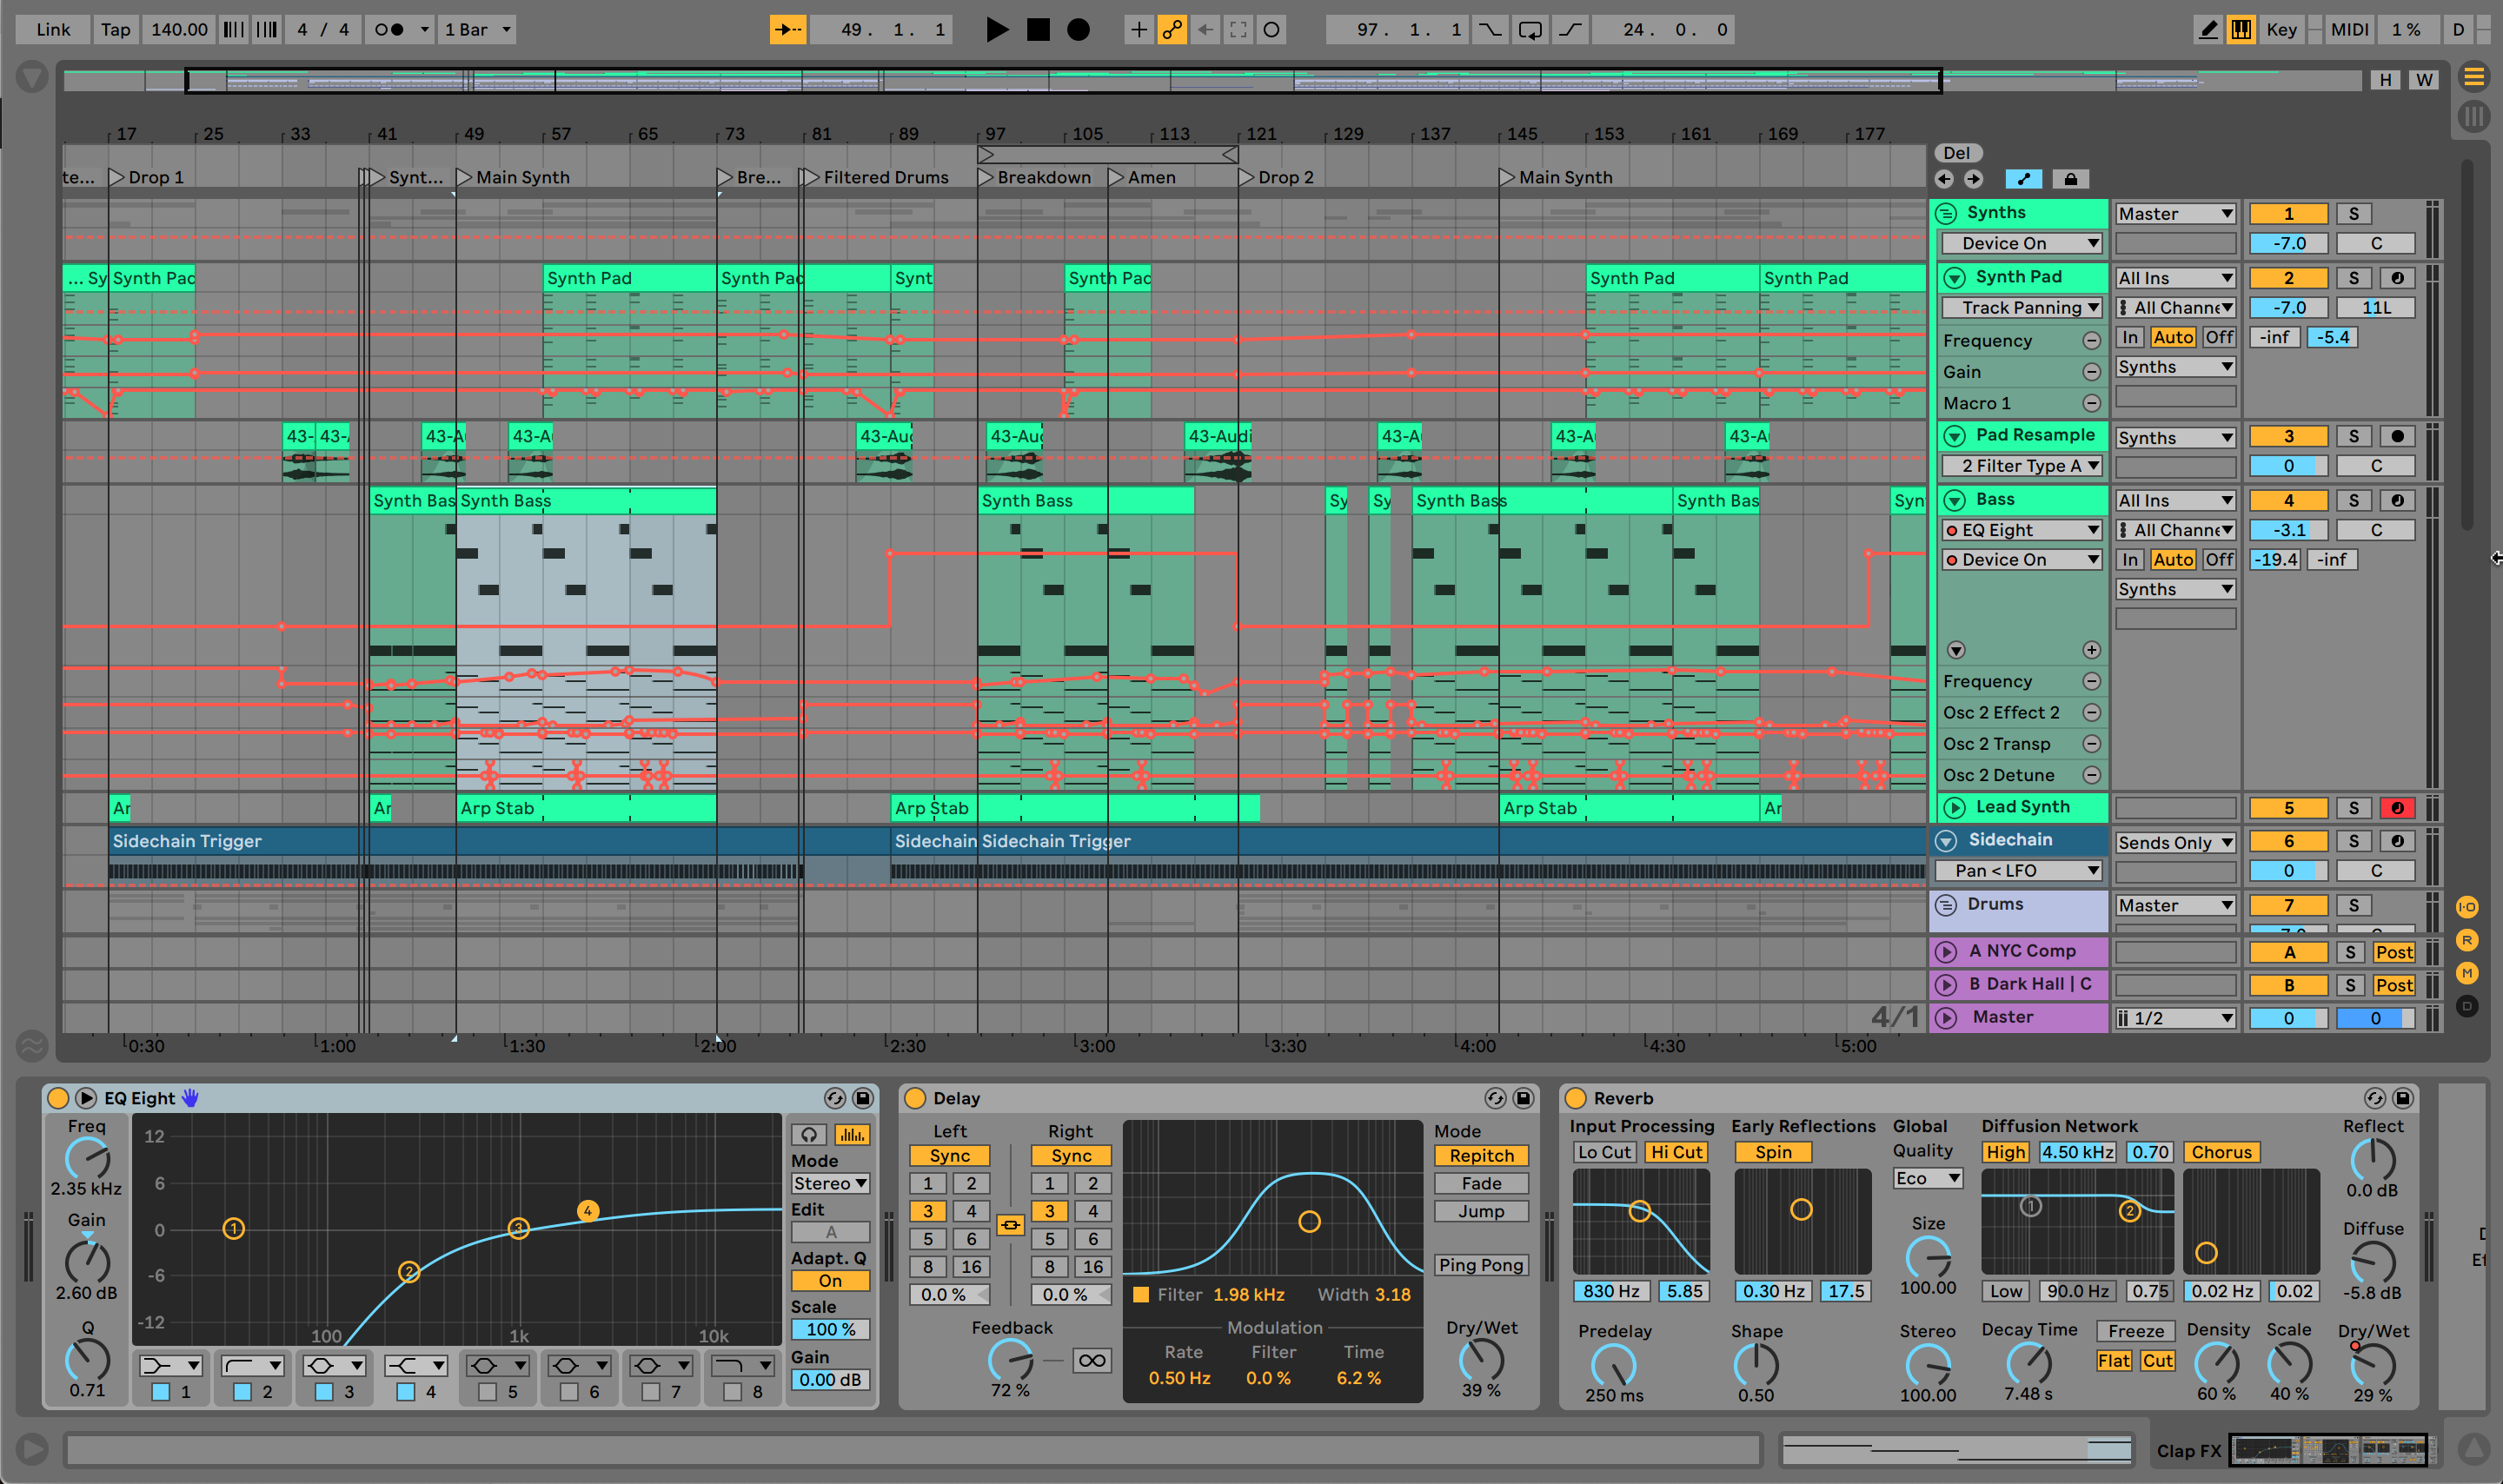
Task: Disable the EQ Eight device activator
Action: pos(58,1098)
